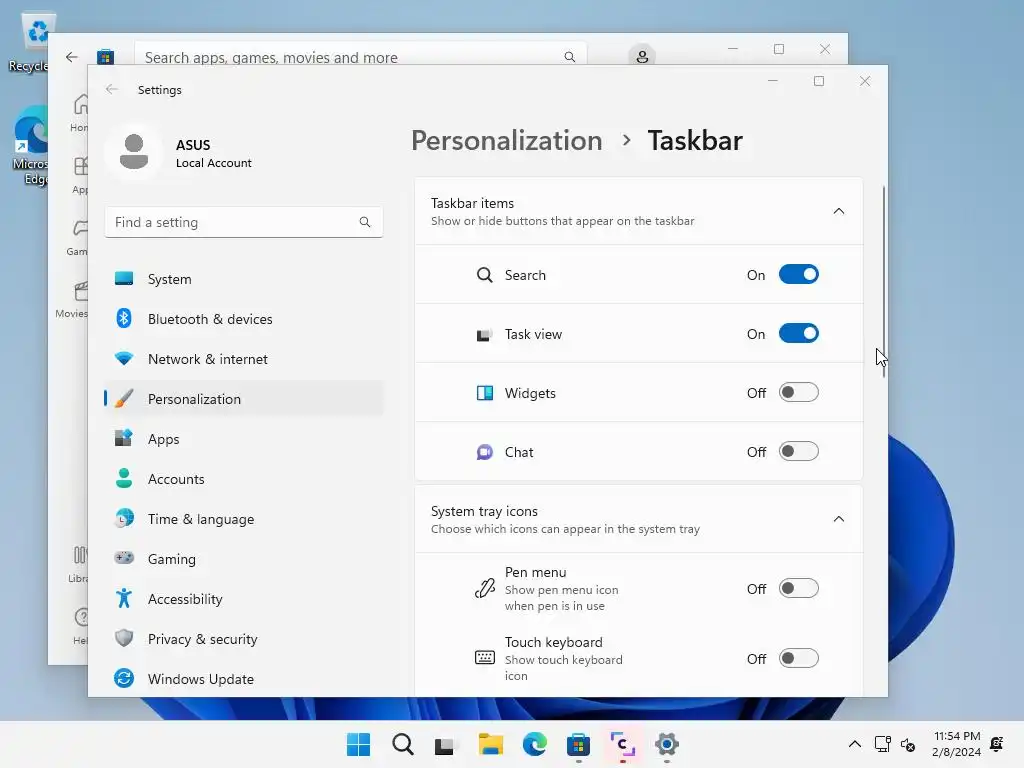Open Accounts settings
The width and height of the screenshot is (1024, 768).
(244, 479)
